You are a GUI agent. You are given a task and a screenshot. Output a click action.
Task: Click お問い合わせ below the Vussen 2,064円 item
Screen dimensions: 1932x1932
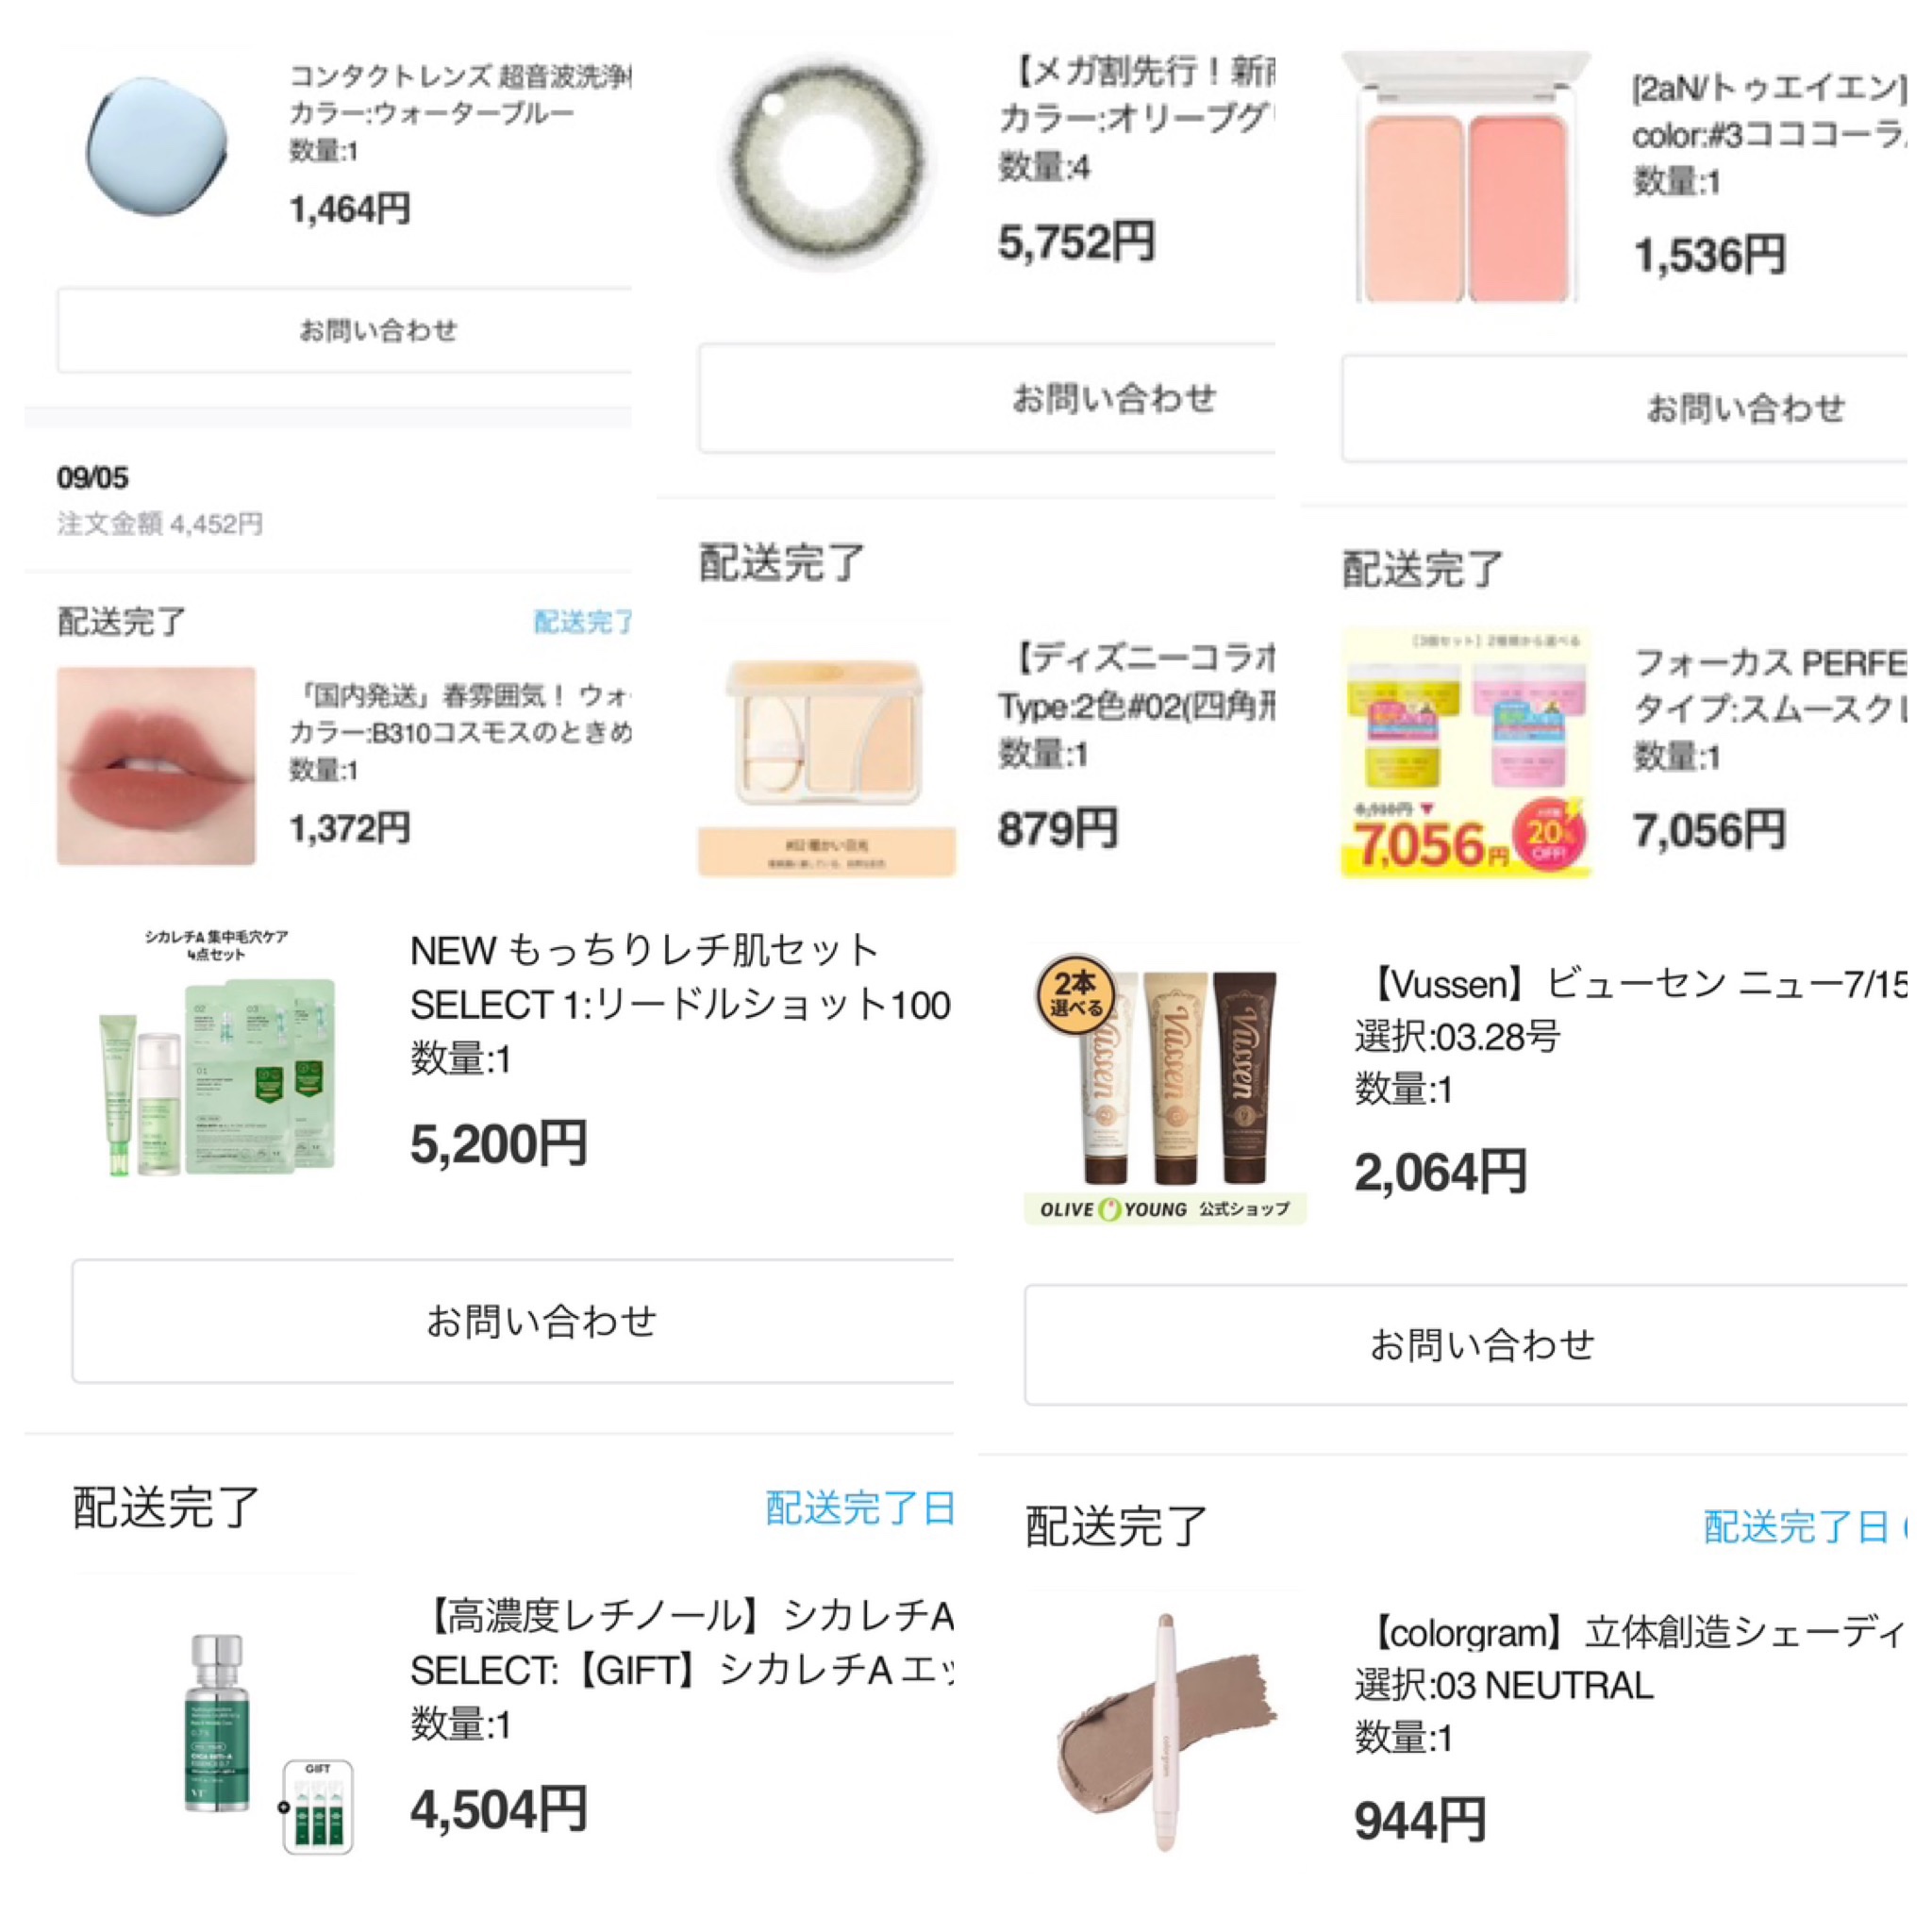click(x=1466, y=1345)
